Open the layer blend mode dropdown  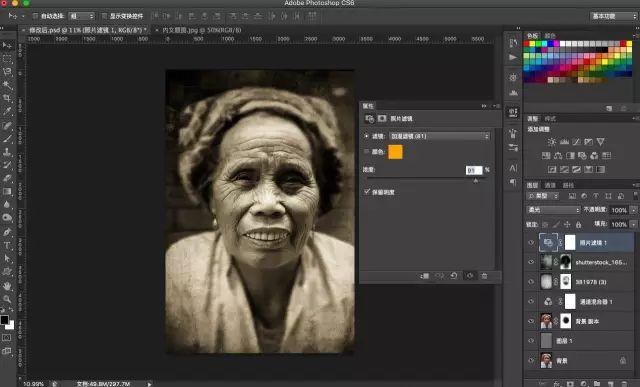pyautogui.click(x=553, y=210)
